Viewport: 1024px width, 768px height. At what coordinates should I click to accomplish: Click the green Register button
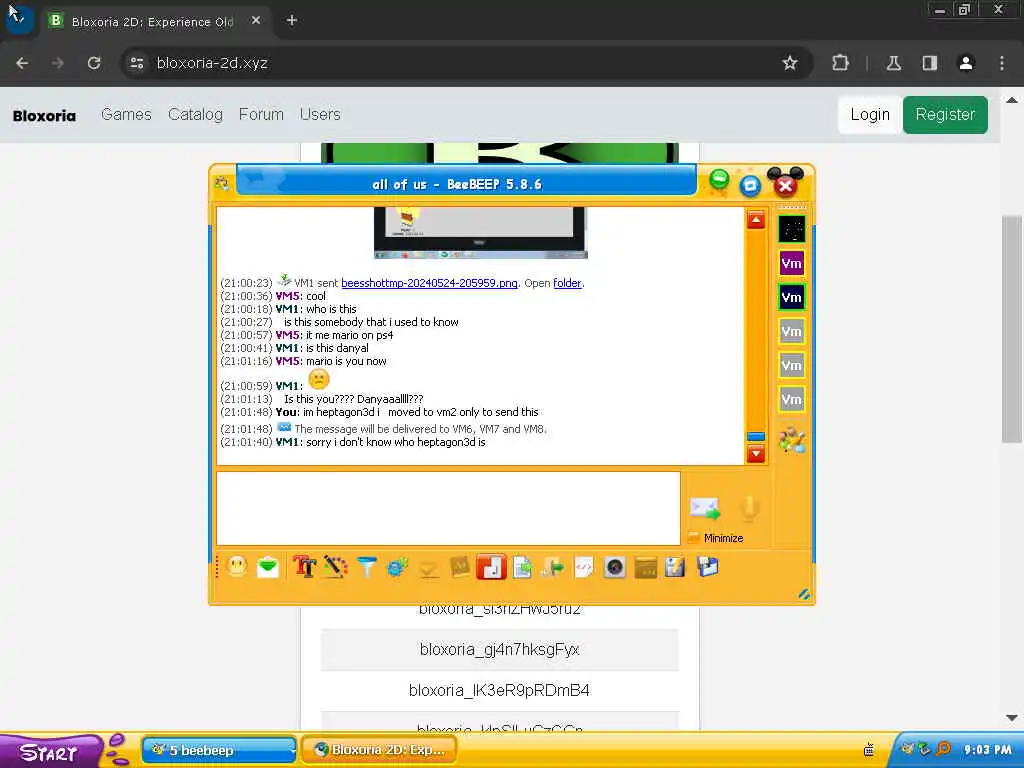coord(945,115)
